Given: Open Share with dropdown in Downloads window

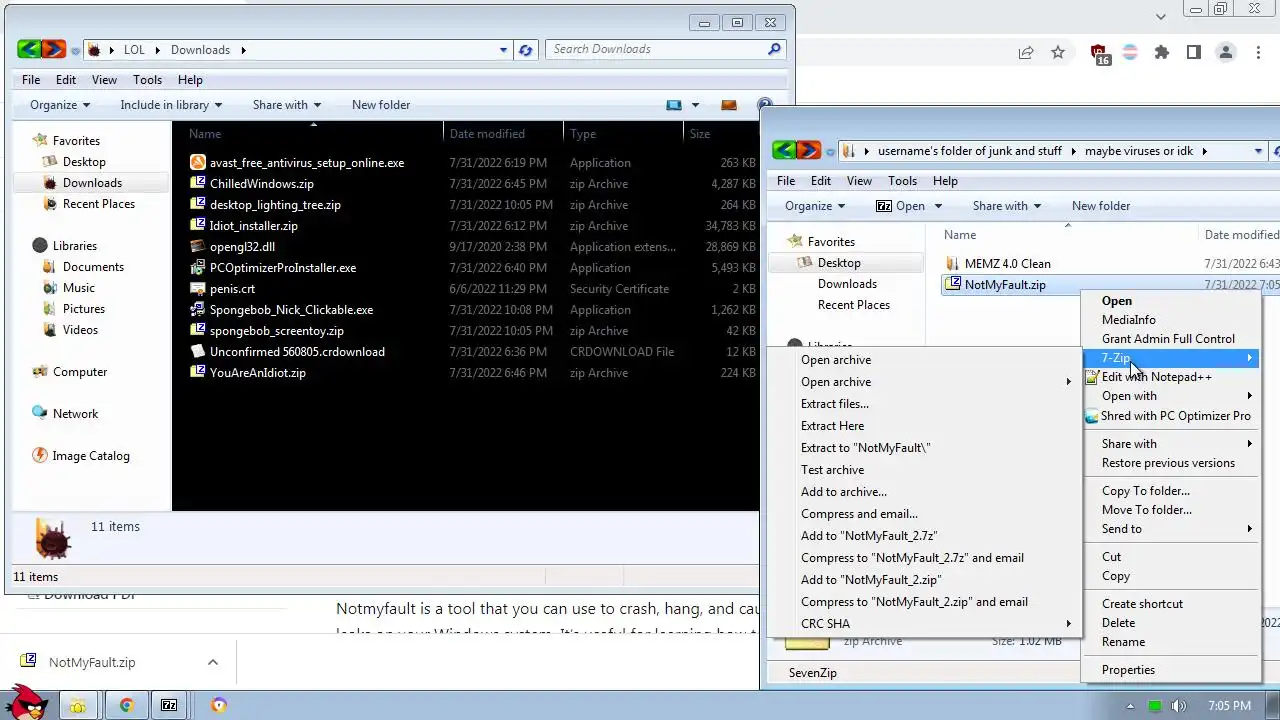Looking at the screenshot, I should tap(287, 105).
